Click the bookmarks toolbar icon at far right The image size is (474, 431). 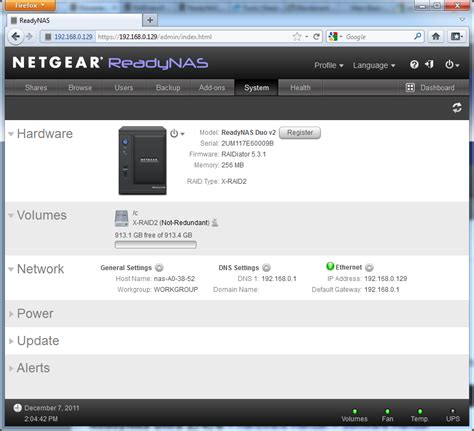pos(457,36)
